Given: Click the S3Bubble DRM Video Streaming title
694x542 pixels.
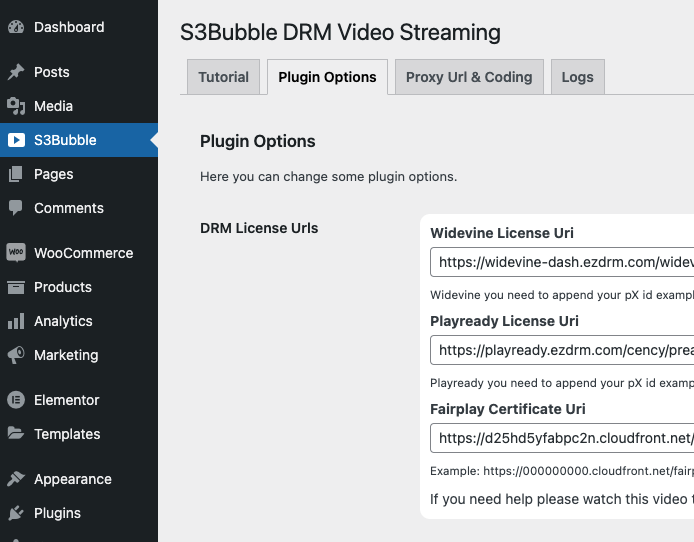Looking at the screenshot, I should pyautogui.click(x=340, y=32).
